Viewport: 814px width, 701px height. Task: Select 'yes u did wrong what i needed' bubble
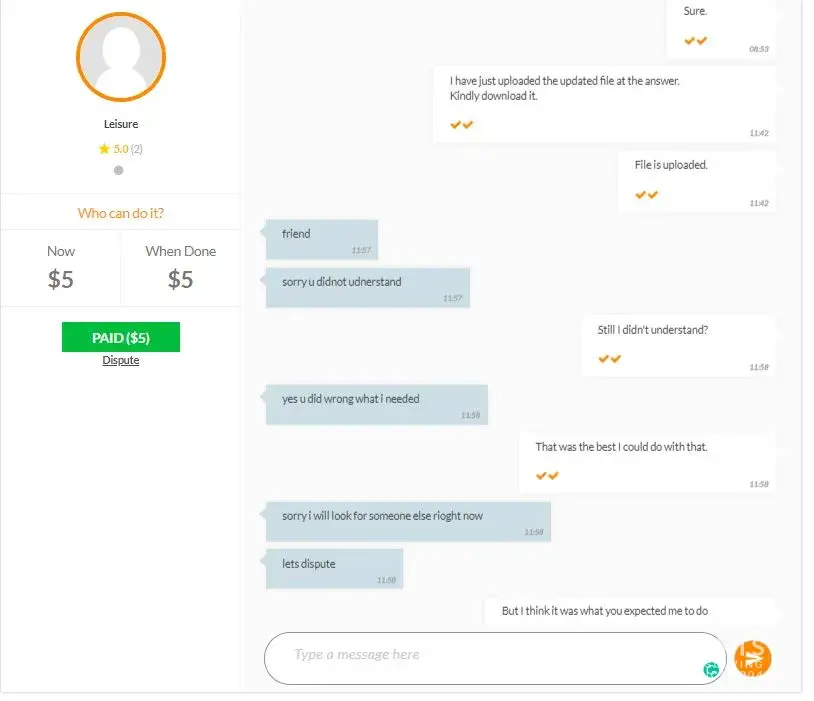tap(377, 405)
